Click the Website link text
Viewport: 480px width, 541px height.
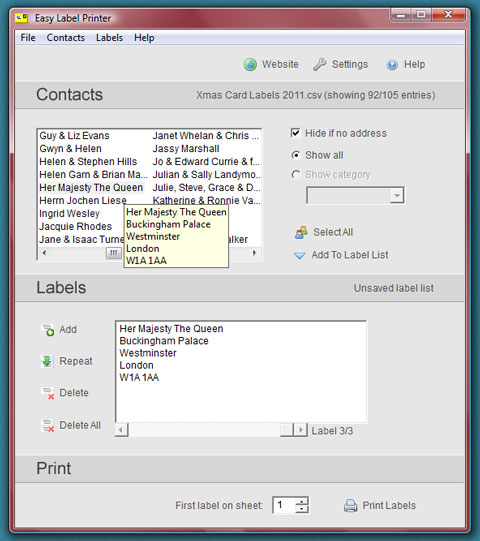[280, 65]
